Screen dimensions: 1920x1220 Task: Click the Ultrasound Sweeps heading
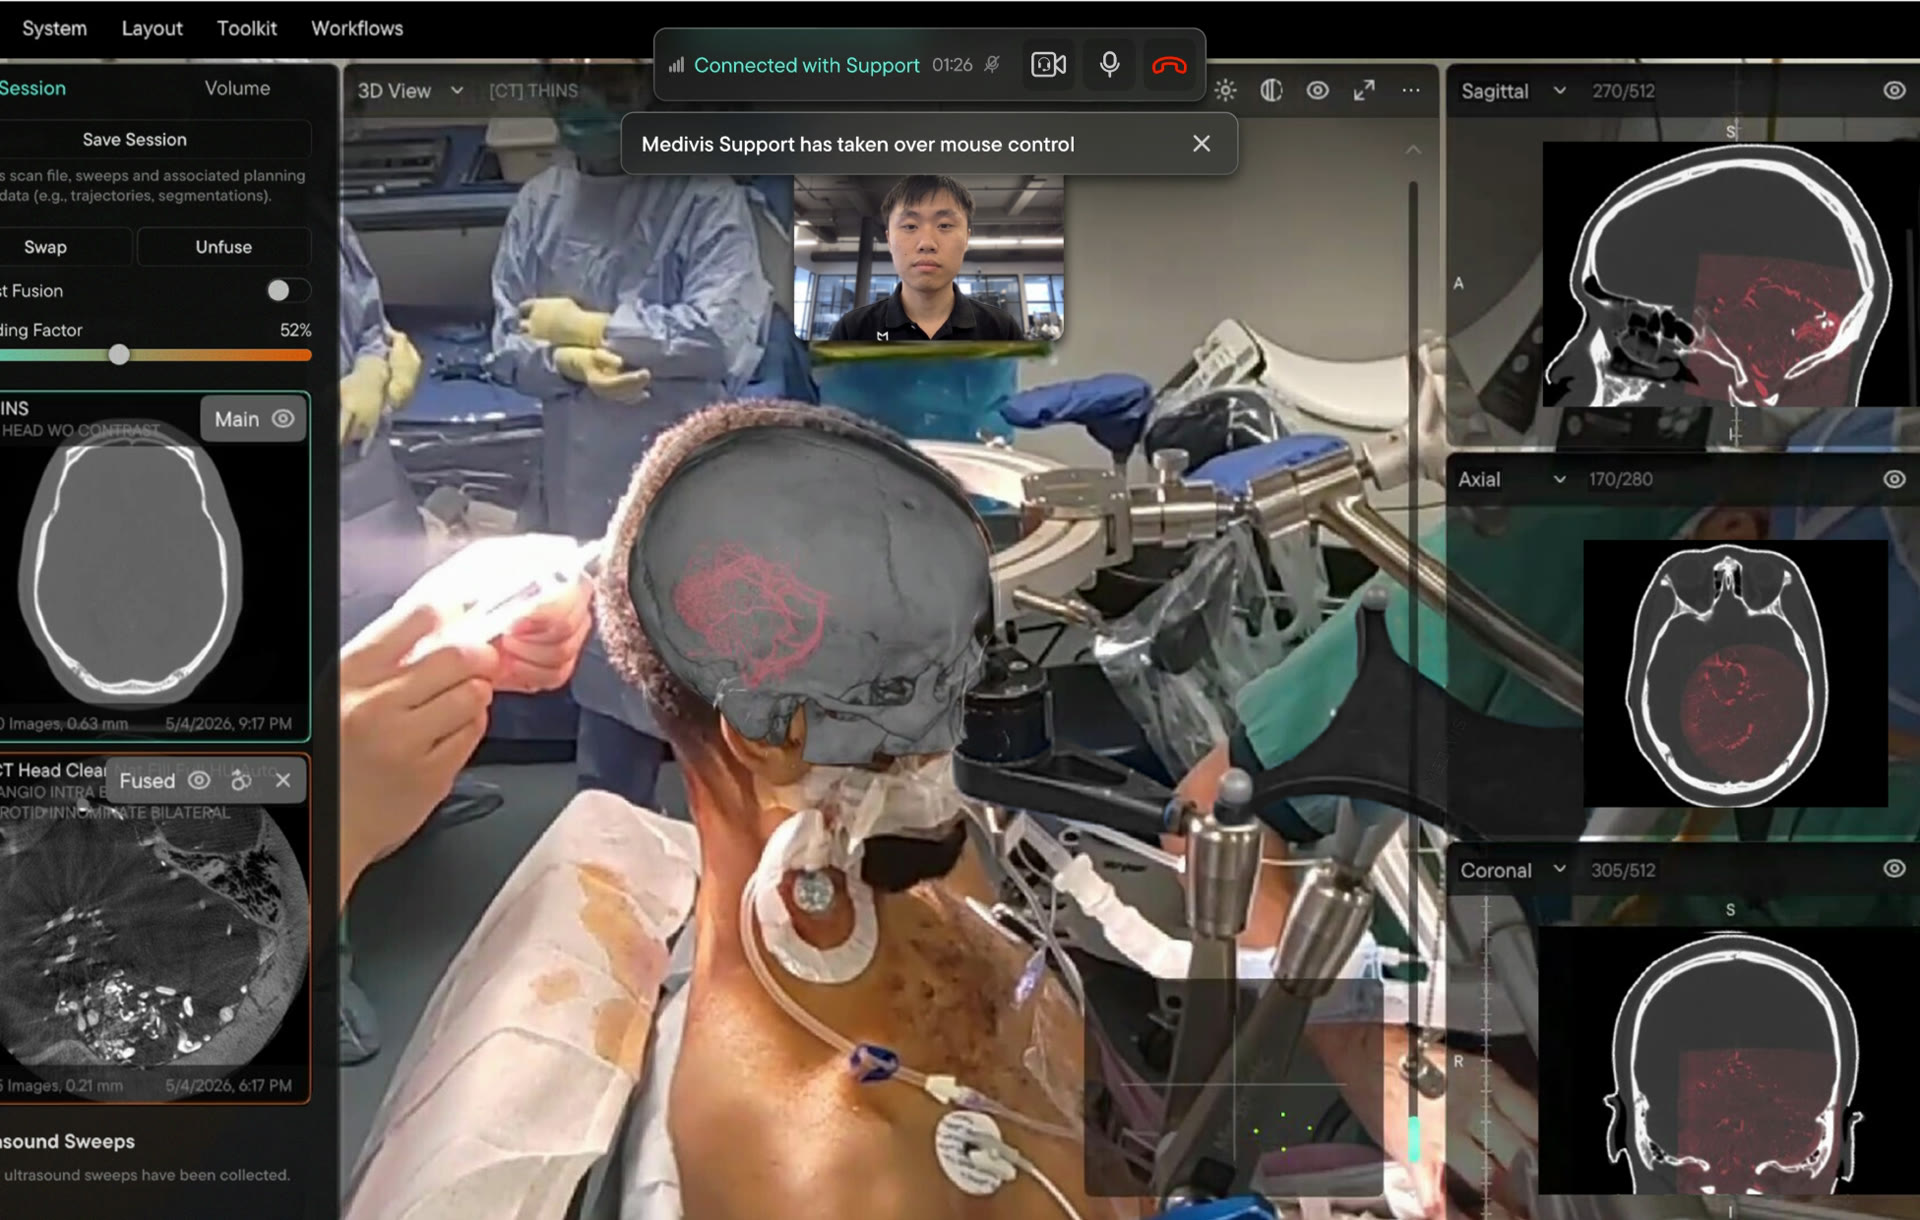pyautogui.click(x=67, y=1141)
